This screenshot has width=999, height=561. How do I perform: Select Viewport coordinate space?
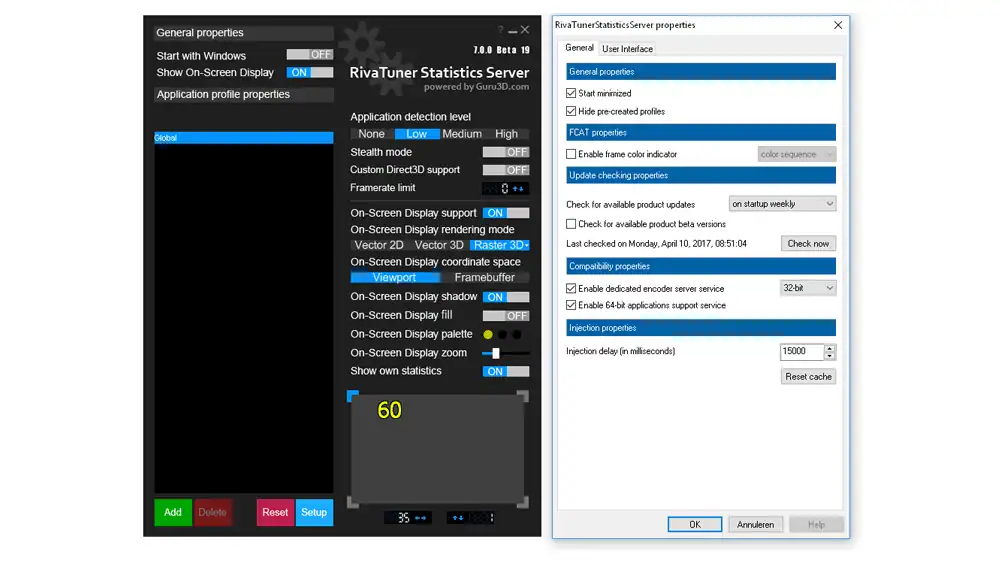(394, 278)
